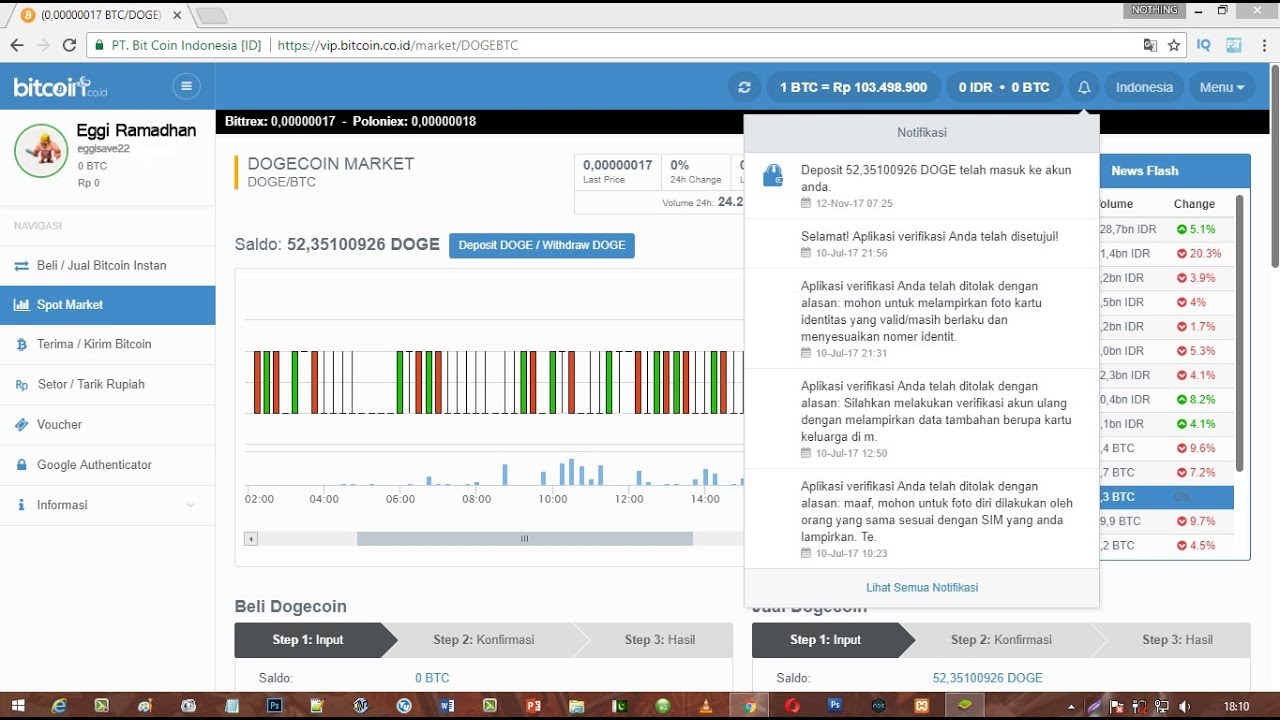Click the 0 IDR / 0 BTC balance button
This screenshot has height=720, width=1280.
(x=1004, y=87)
